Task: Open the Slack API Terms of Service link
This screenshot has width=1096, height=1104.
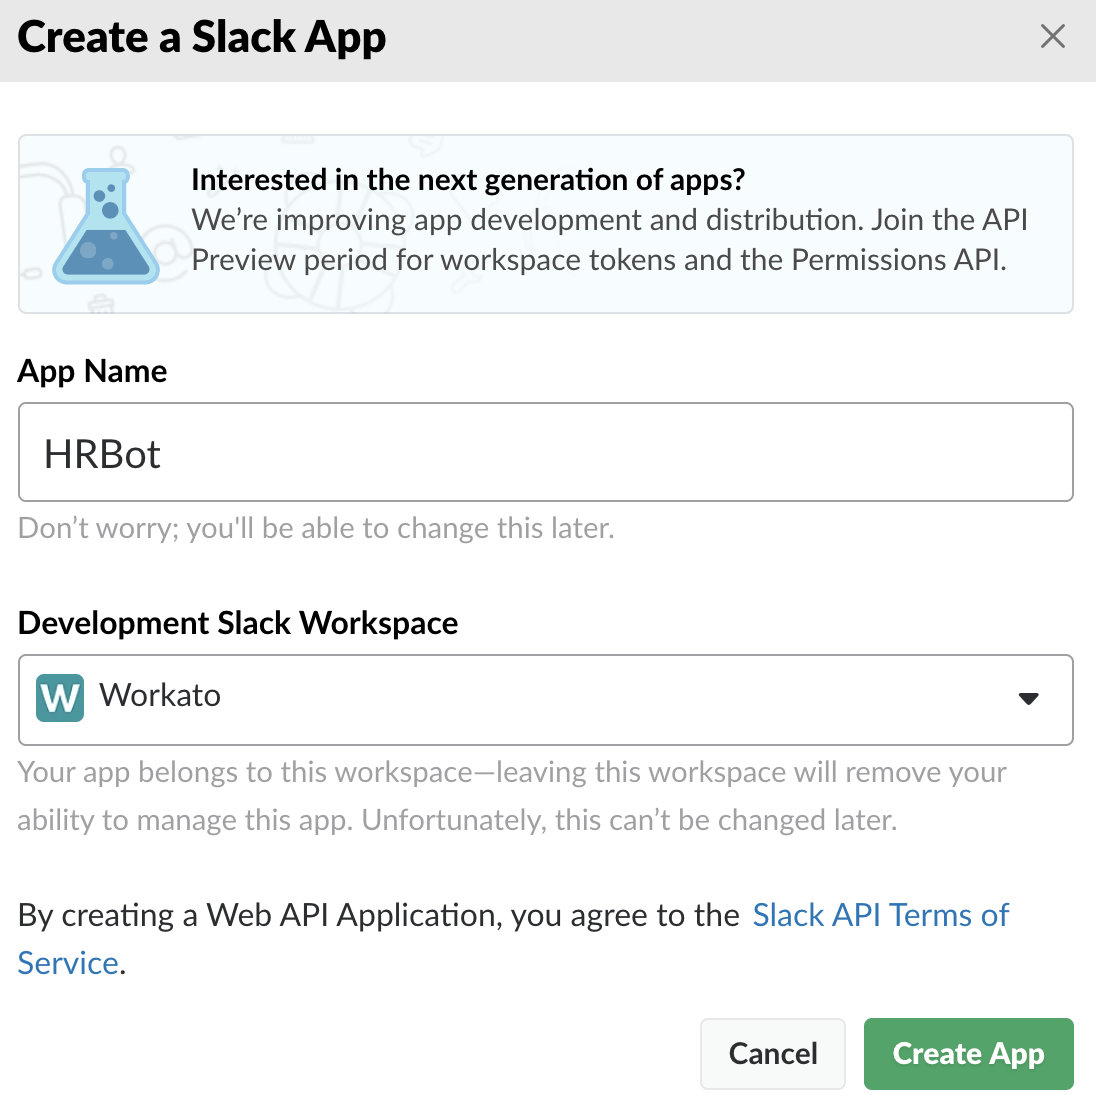Action: pos(880,915)
